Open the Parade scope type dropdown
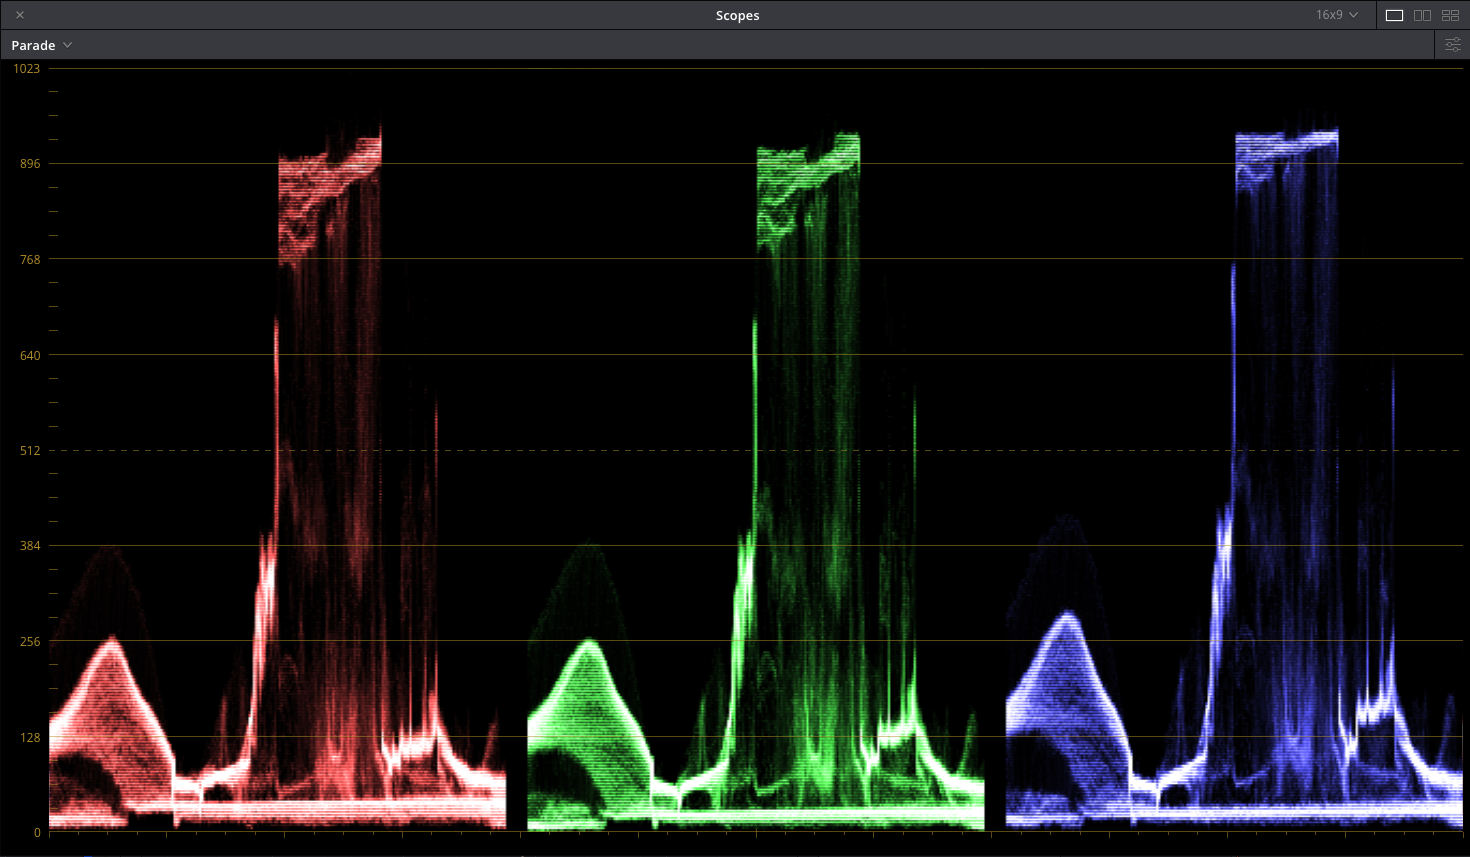The image size is (1470, 857). click(41, 45)
